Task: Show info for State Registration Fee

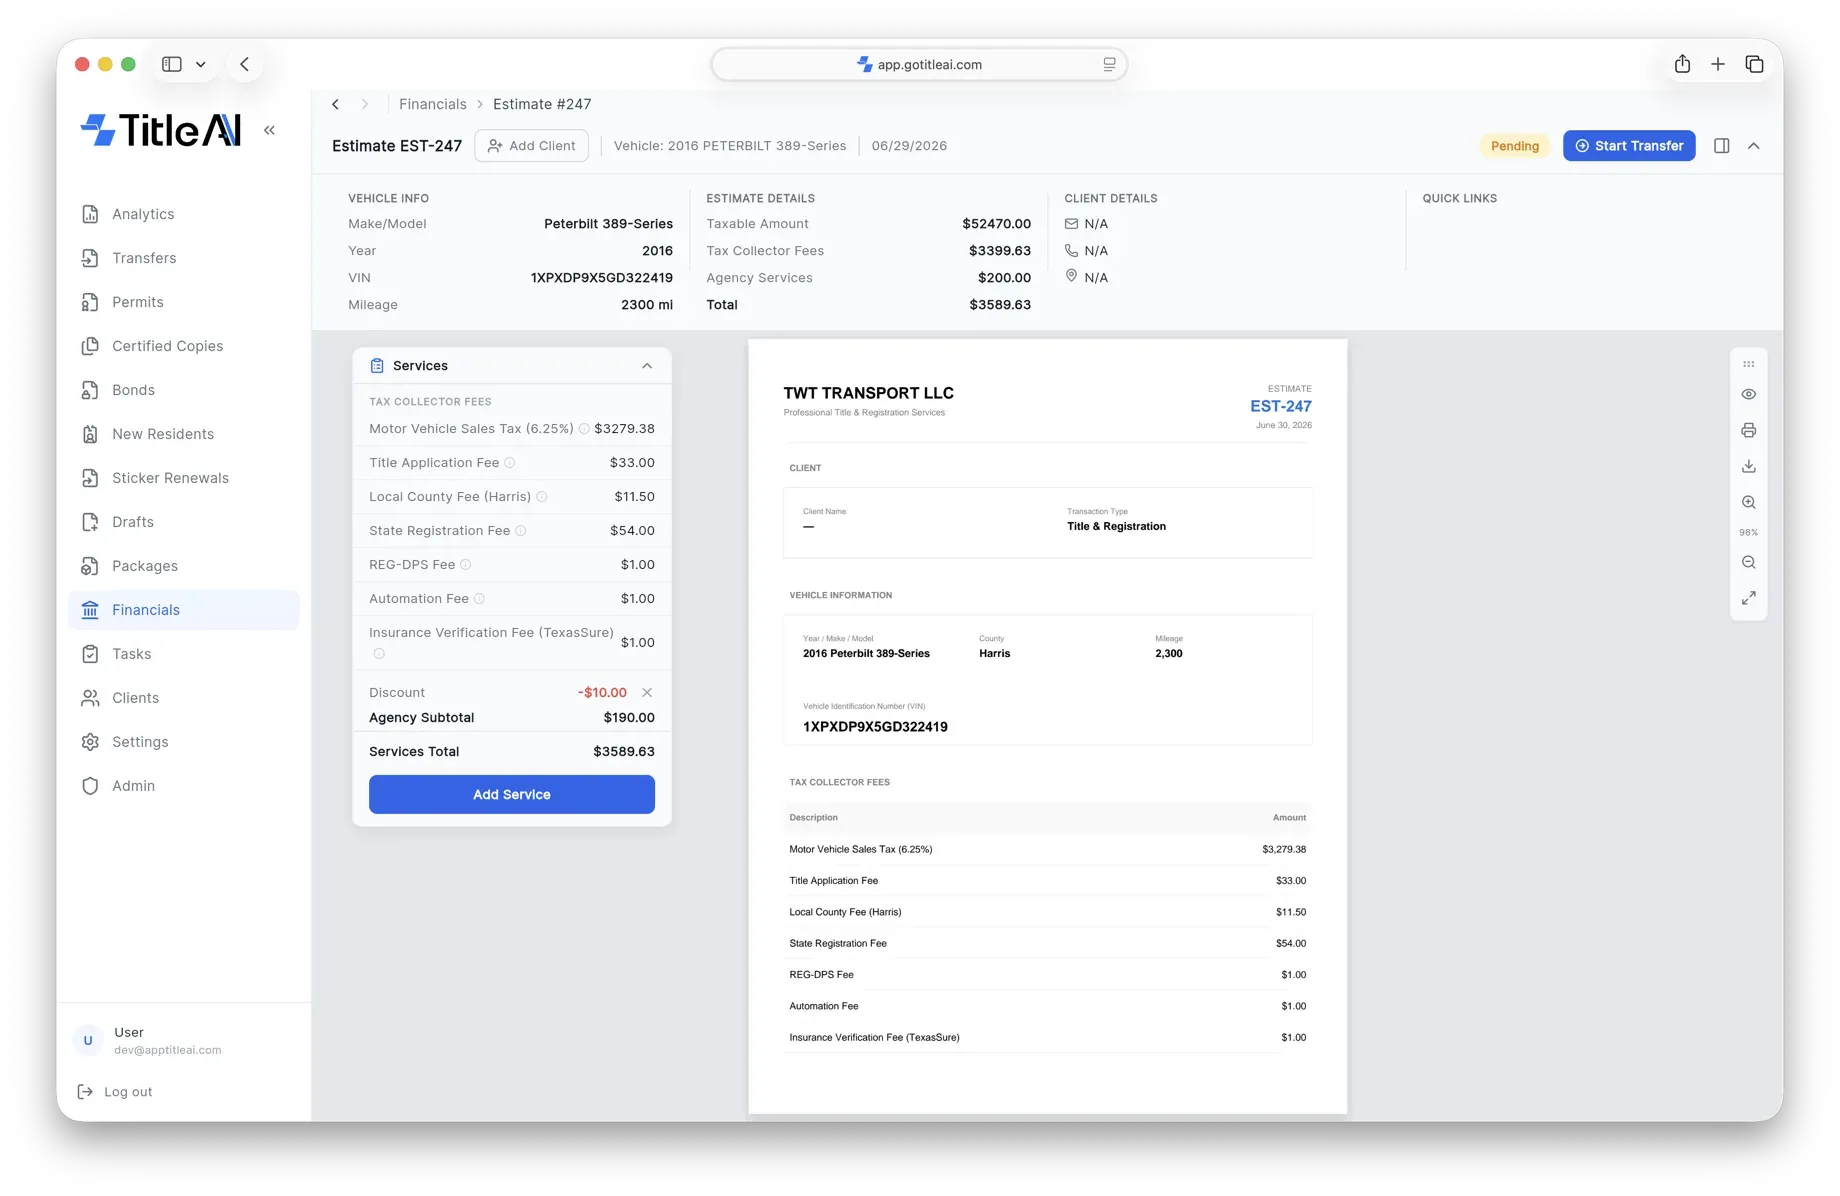Action: pos(520,531)
